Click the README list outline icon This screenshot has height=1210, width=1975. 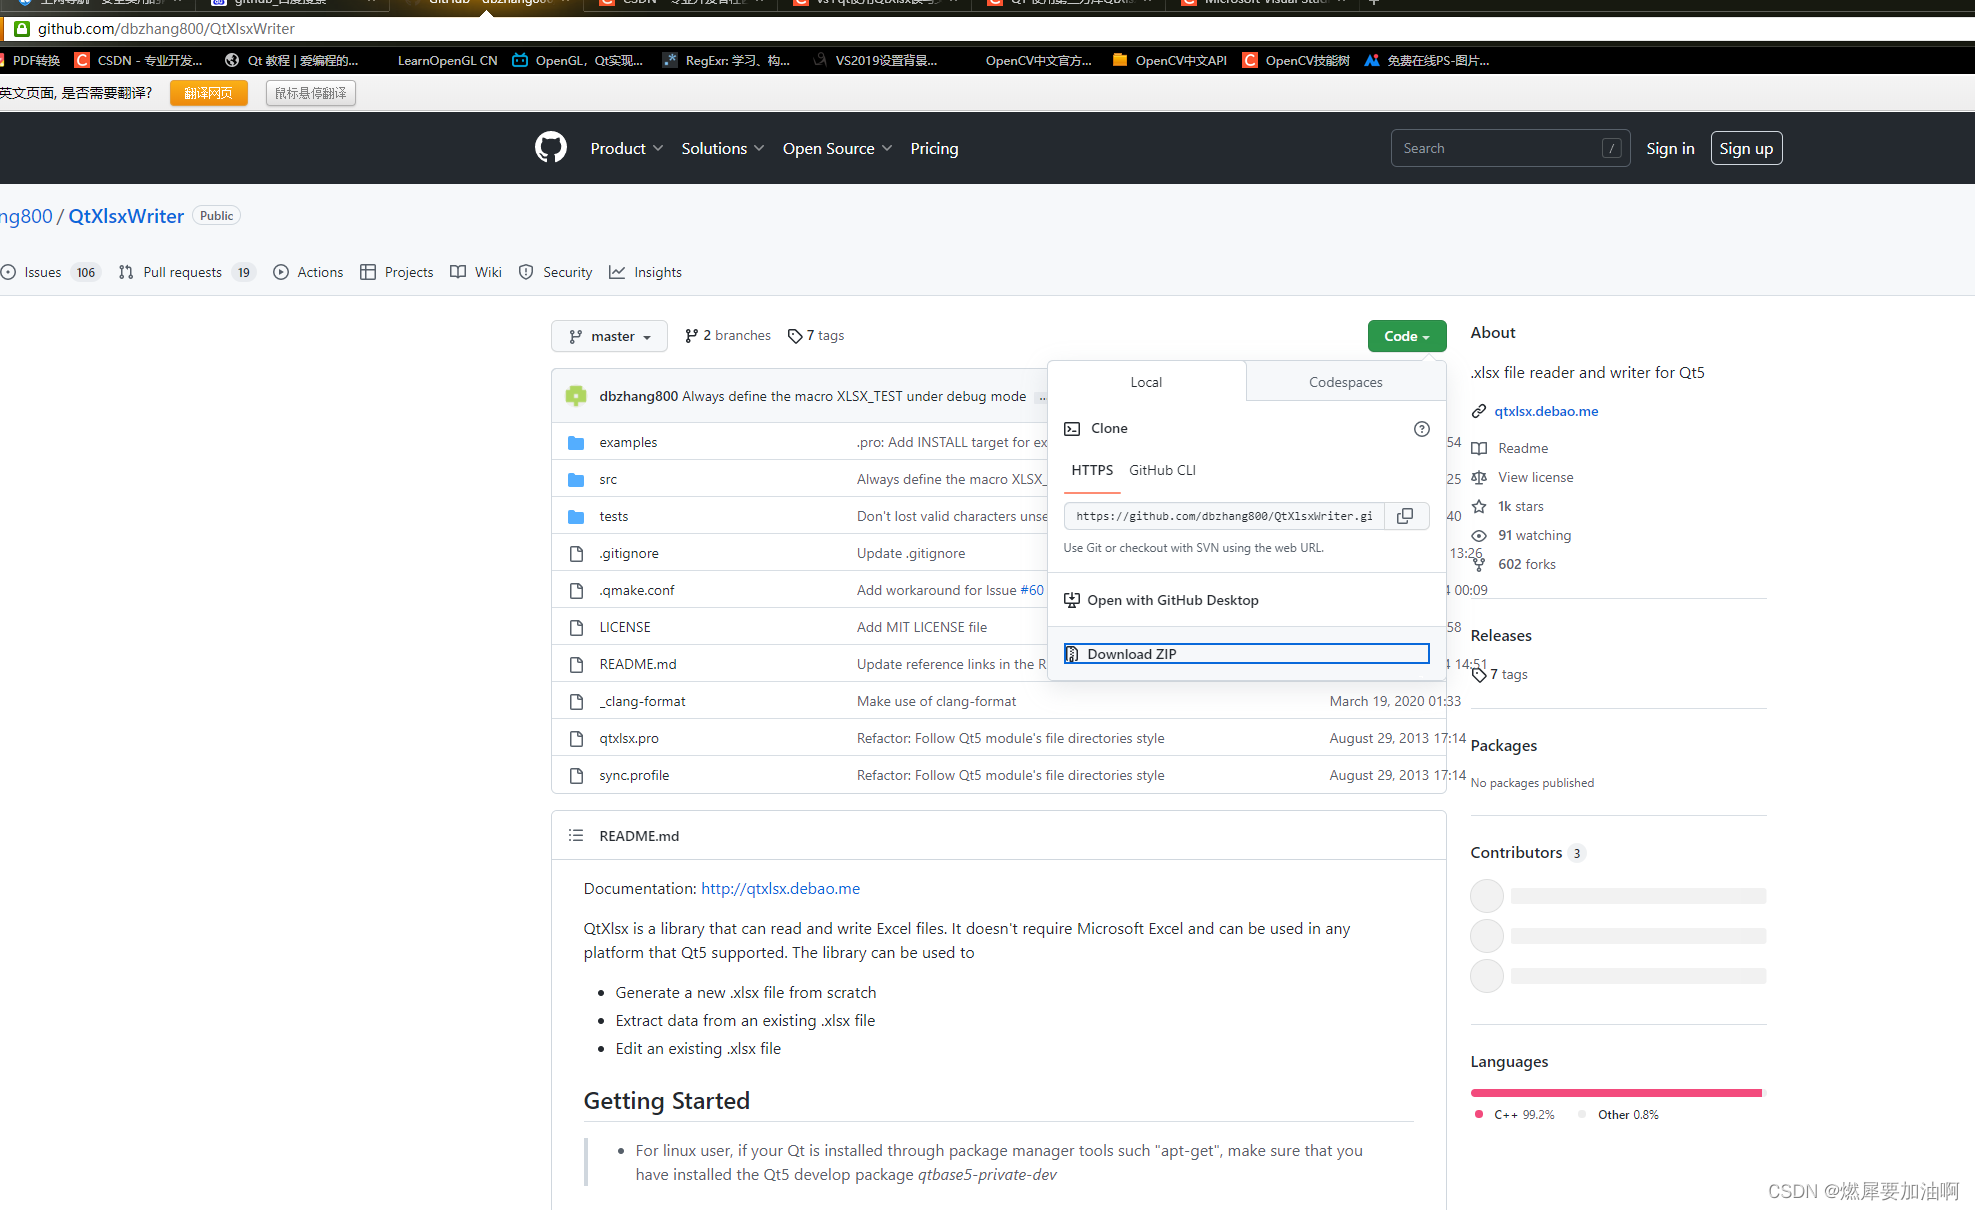(576, 835)
